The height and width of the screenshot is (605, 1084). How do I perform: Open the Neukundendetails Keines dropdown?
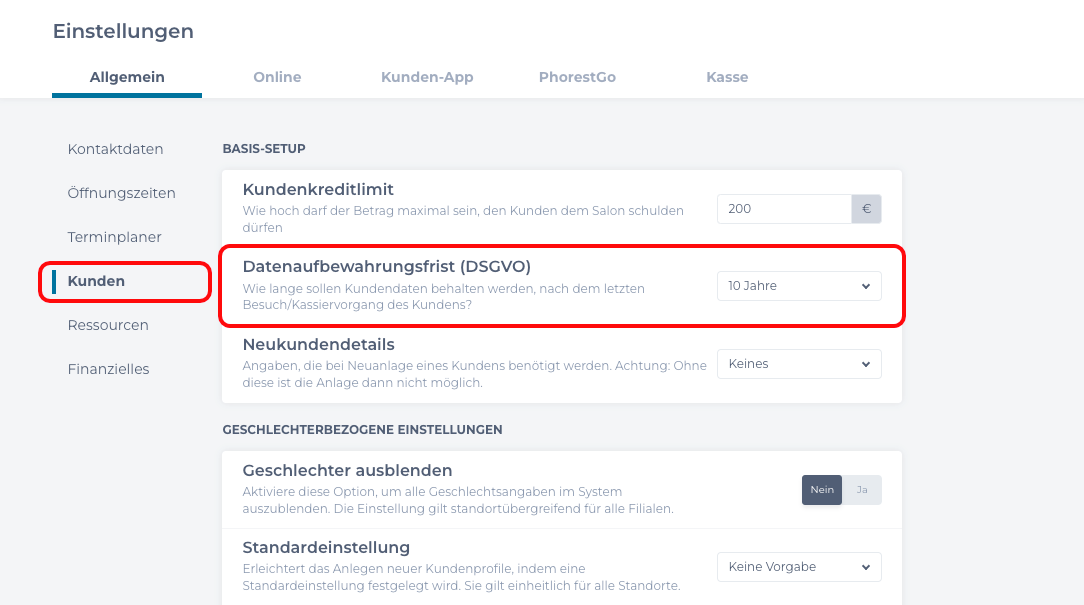point(798,364)
